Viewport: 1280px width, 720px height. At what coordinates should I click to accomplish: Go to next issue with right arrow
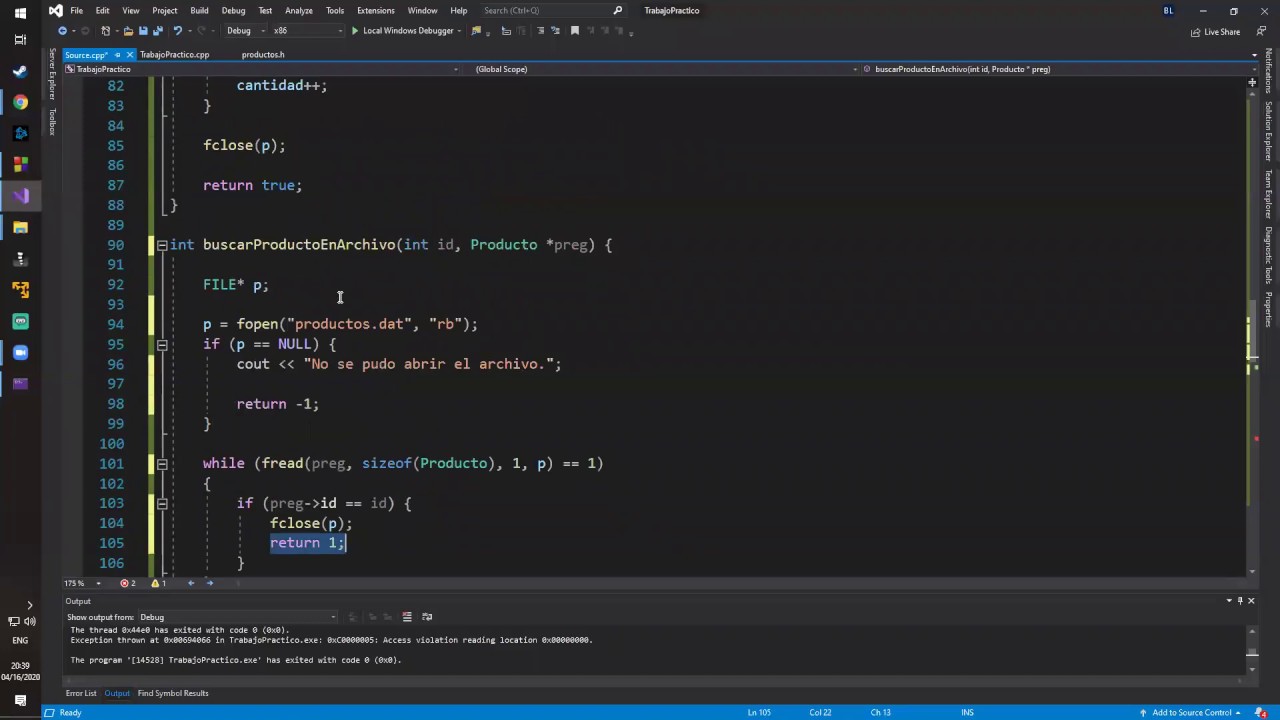tap(209, 583)
